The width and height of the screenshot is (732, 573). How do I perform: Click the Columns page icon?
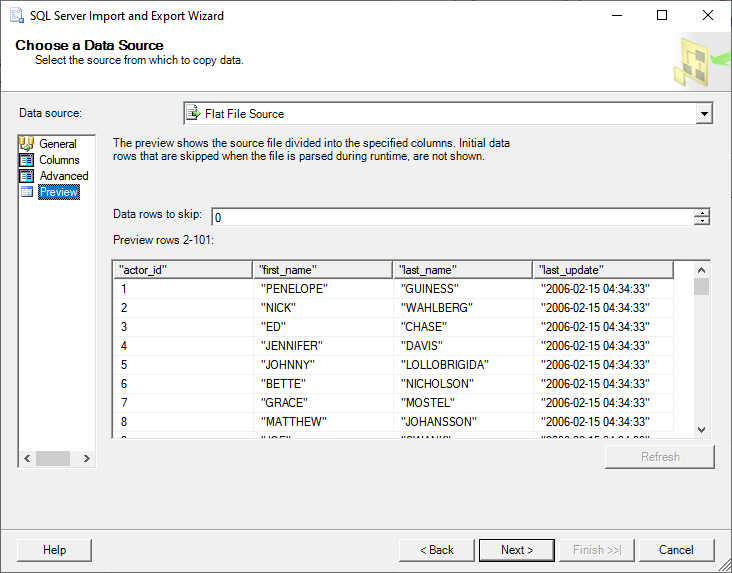click(x=27, y=160)
